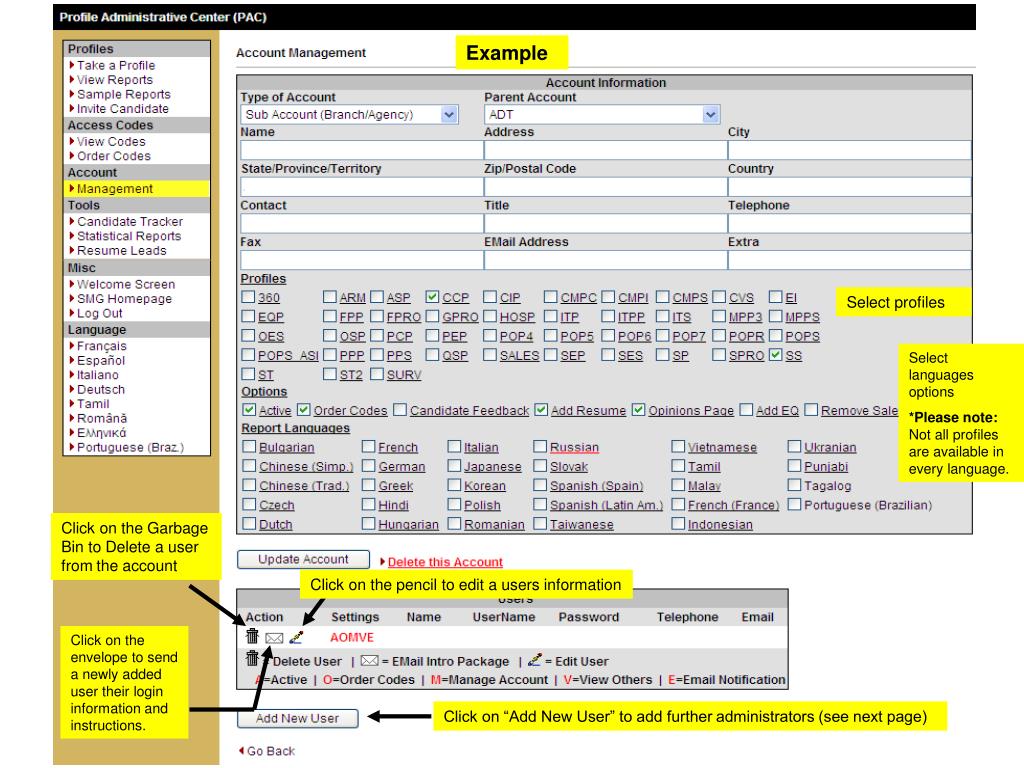The height and width of the screenshot is (768, 1024).
Task: Click Log Out in sidebar
Action: [99, 313]
